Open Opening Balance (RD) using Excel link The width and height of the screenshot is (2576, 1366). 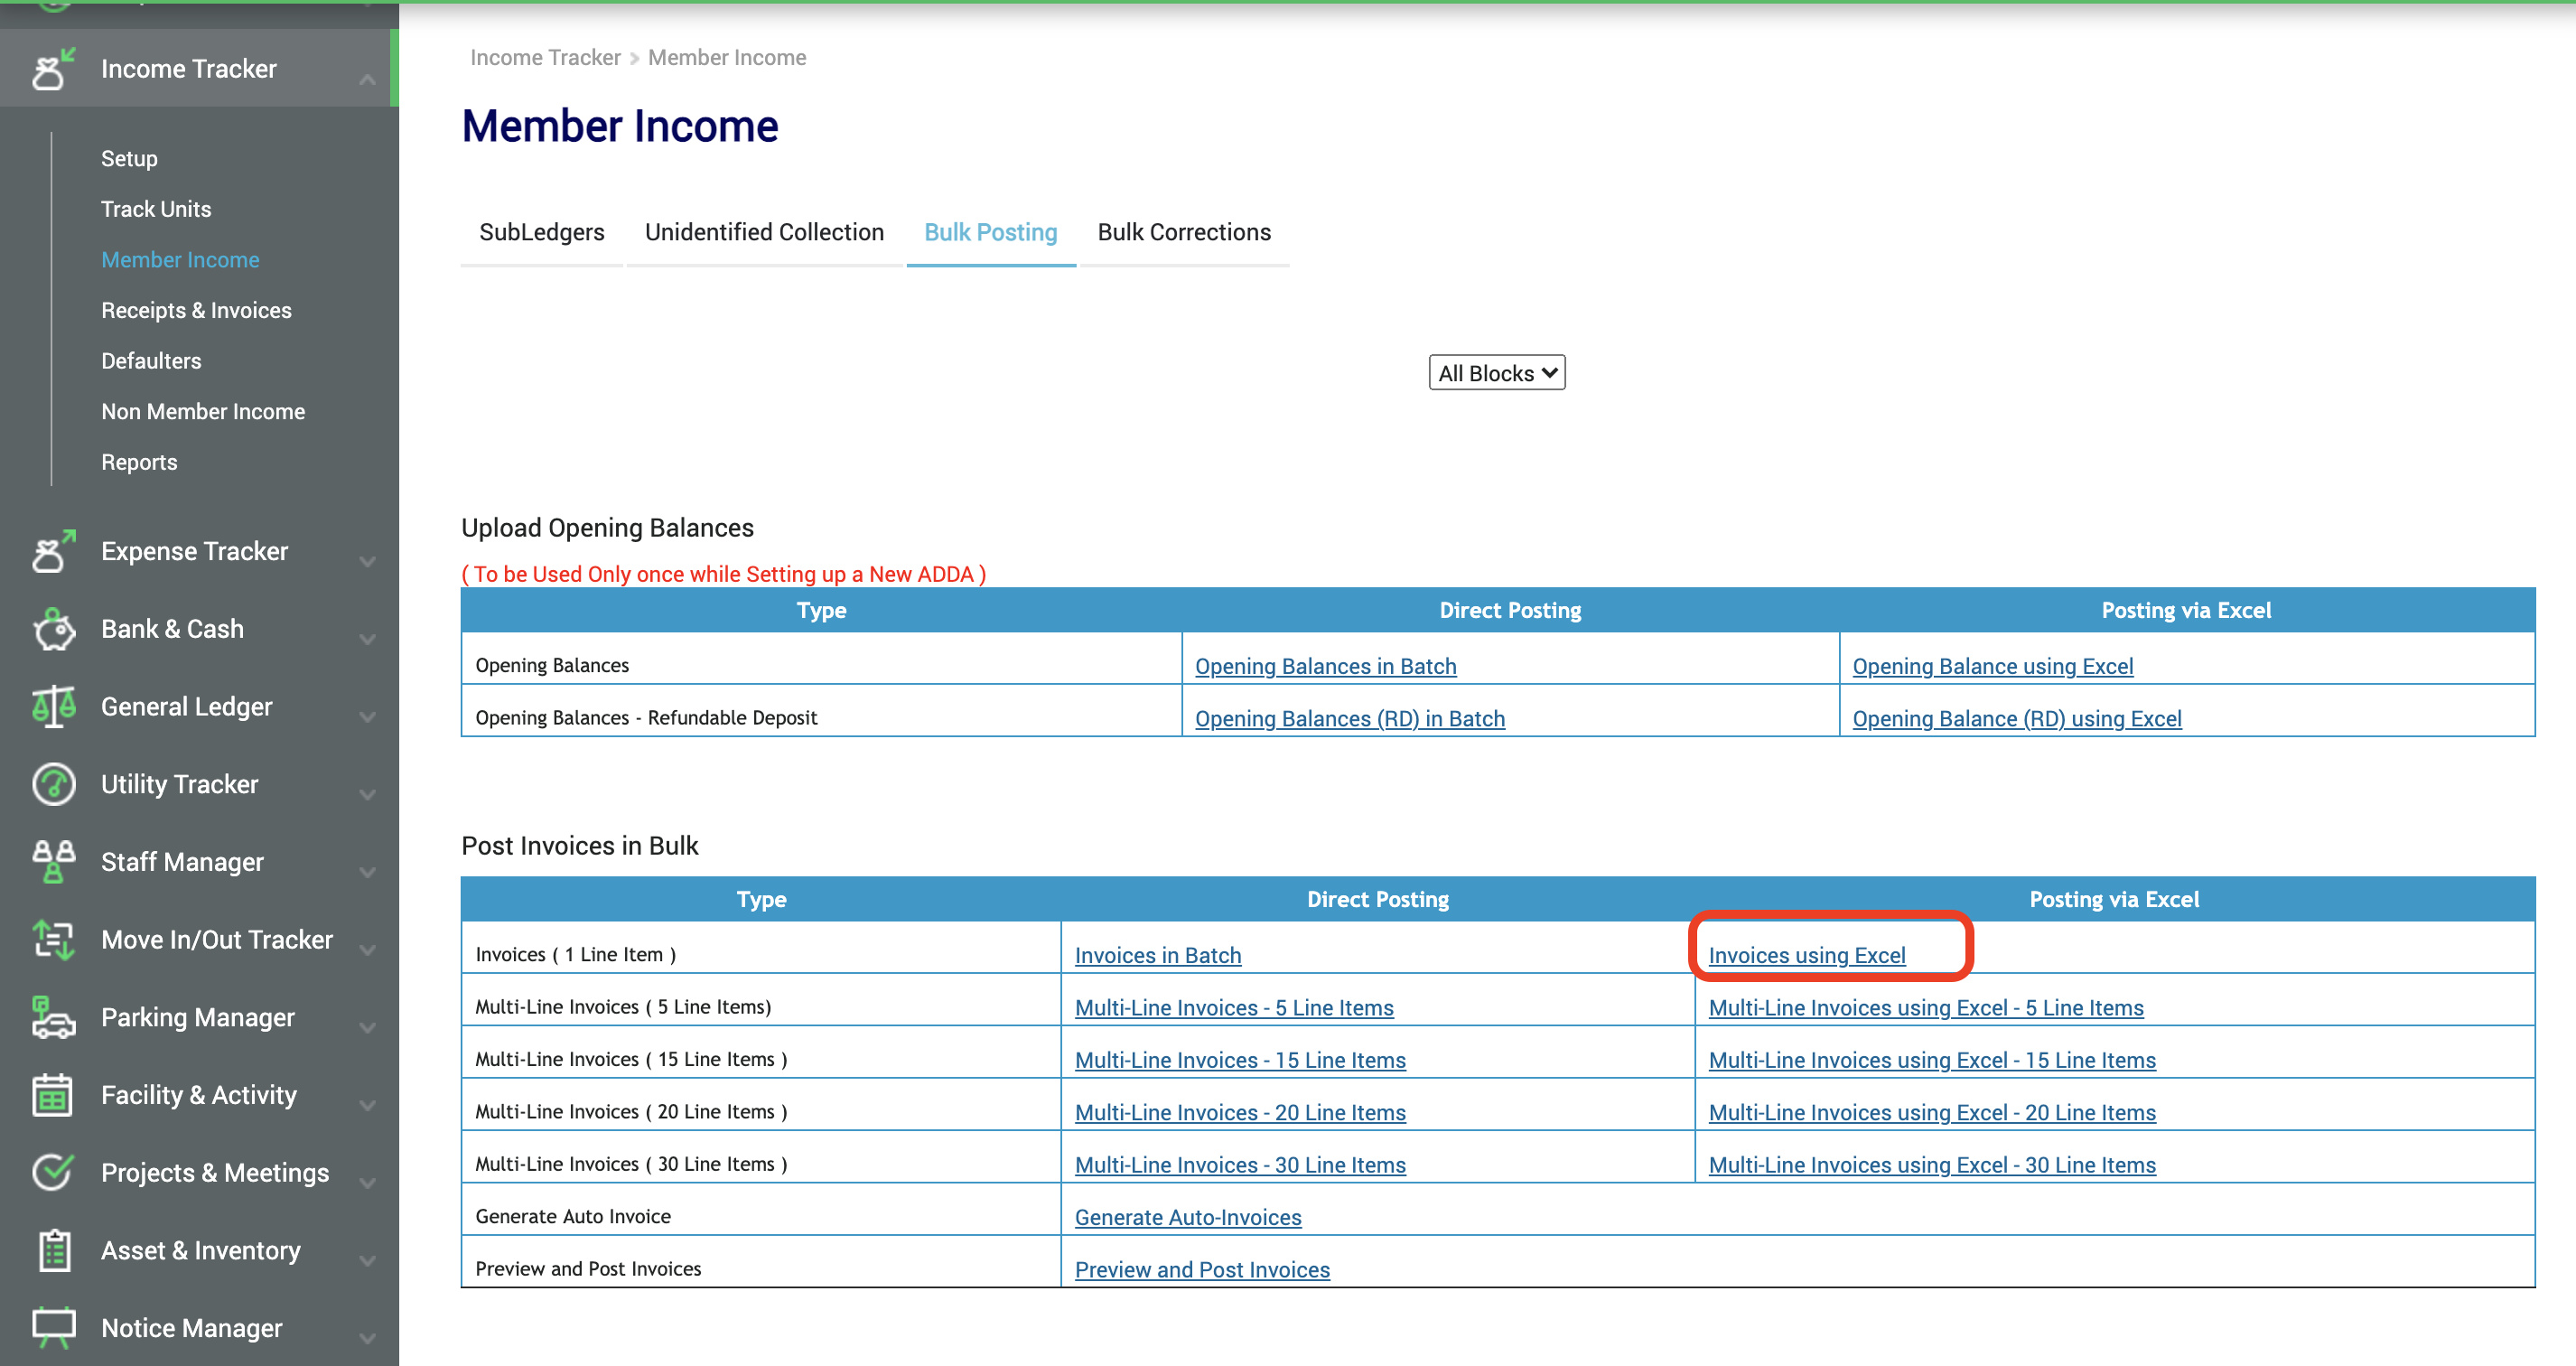(2016, 718)
